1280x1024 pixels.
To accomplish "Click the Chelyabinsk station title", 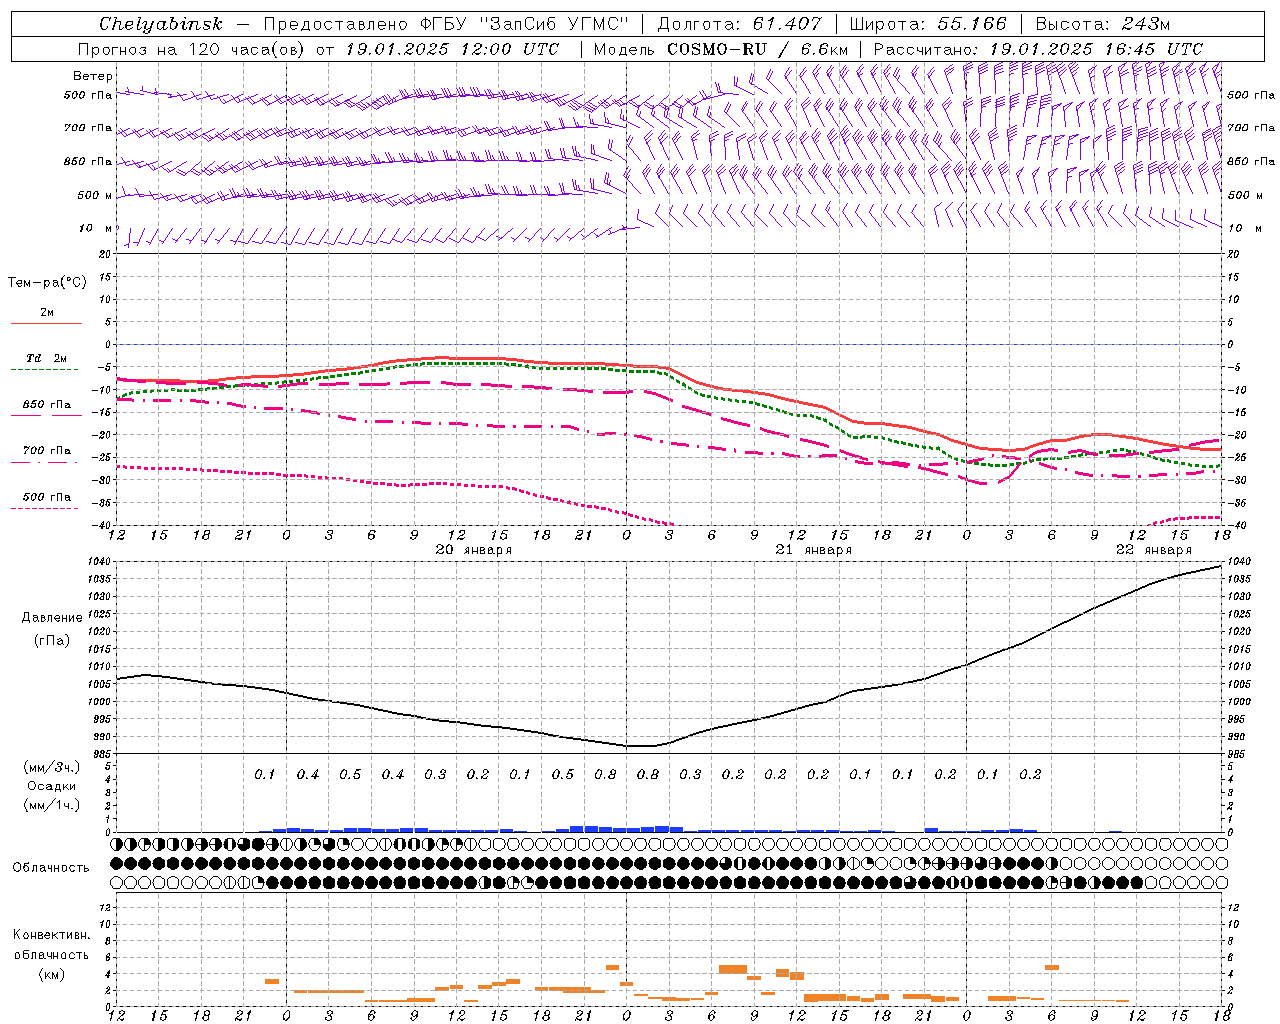I will pyautogui.click(x=161, y=24).
